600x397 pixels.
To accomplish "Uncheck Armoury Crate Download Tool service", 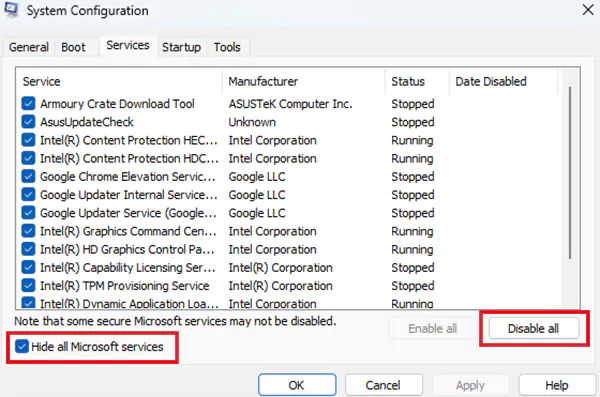I will point(28,103).
